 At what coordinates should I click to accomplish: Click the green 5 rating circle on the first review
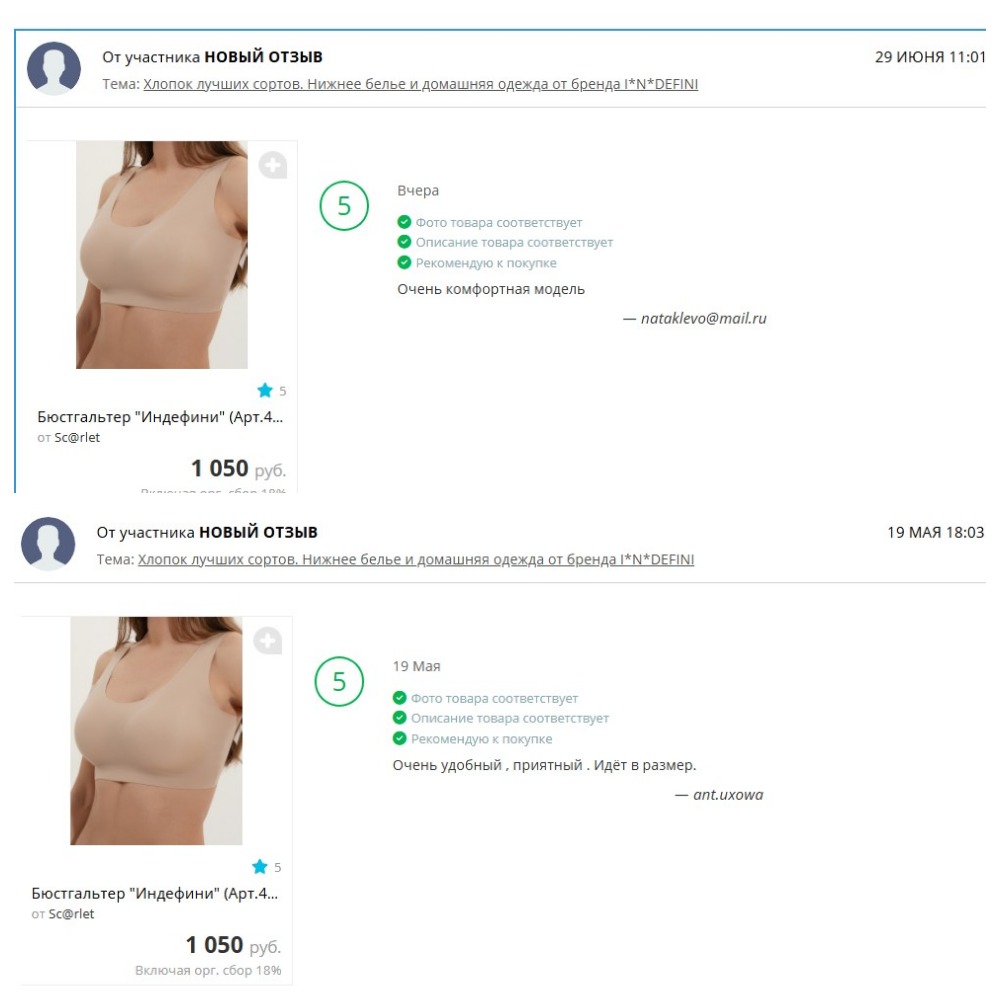(x=344, y=205)
